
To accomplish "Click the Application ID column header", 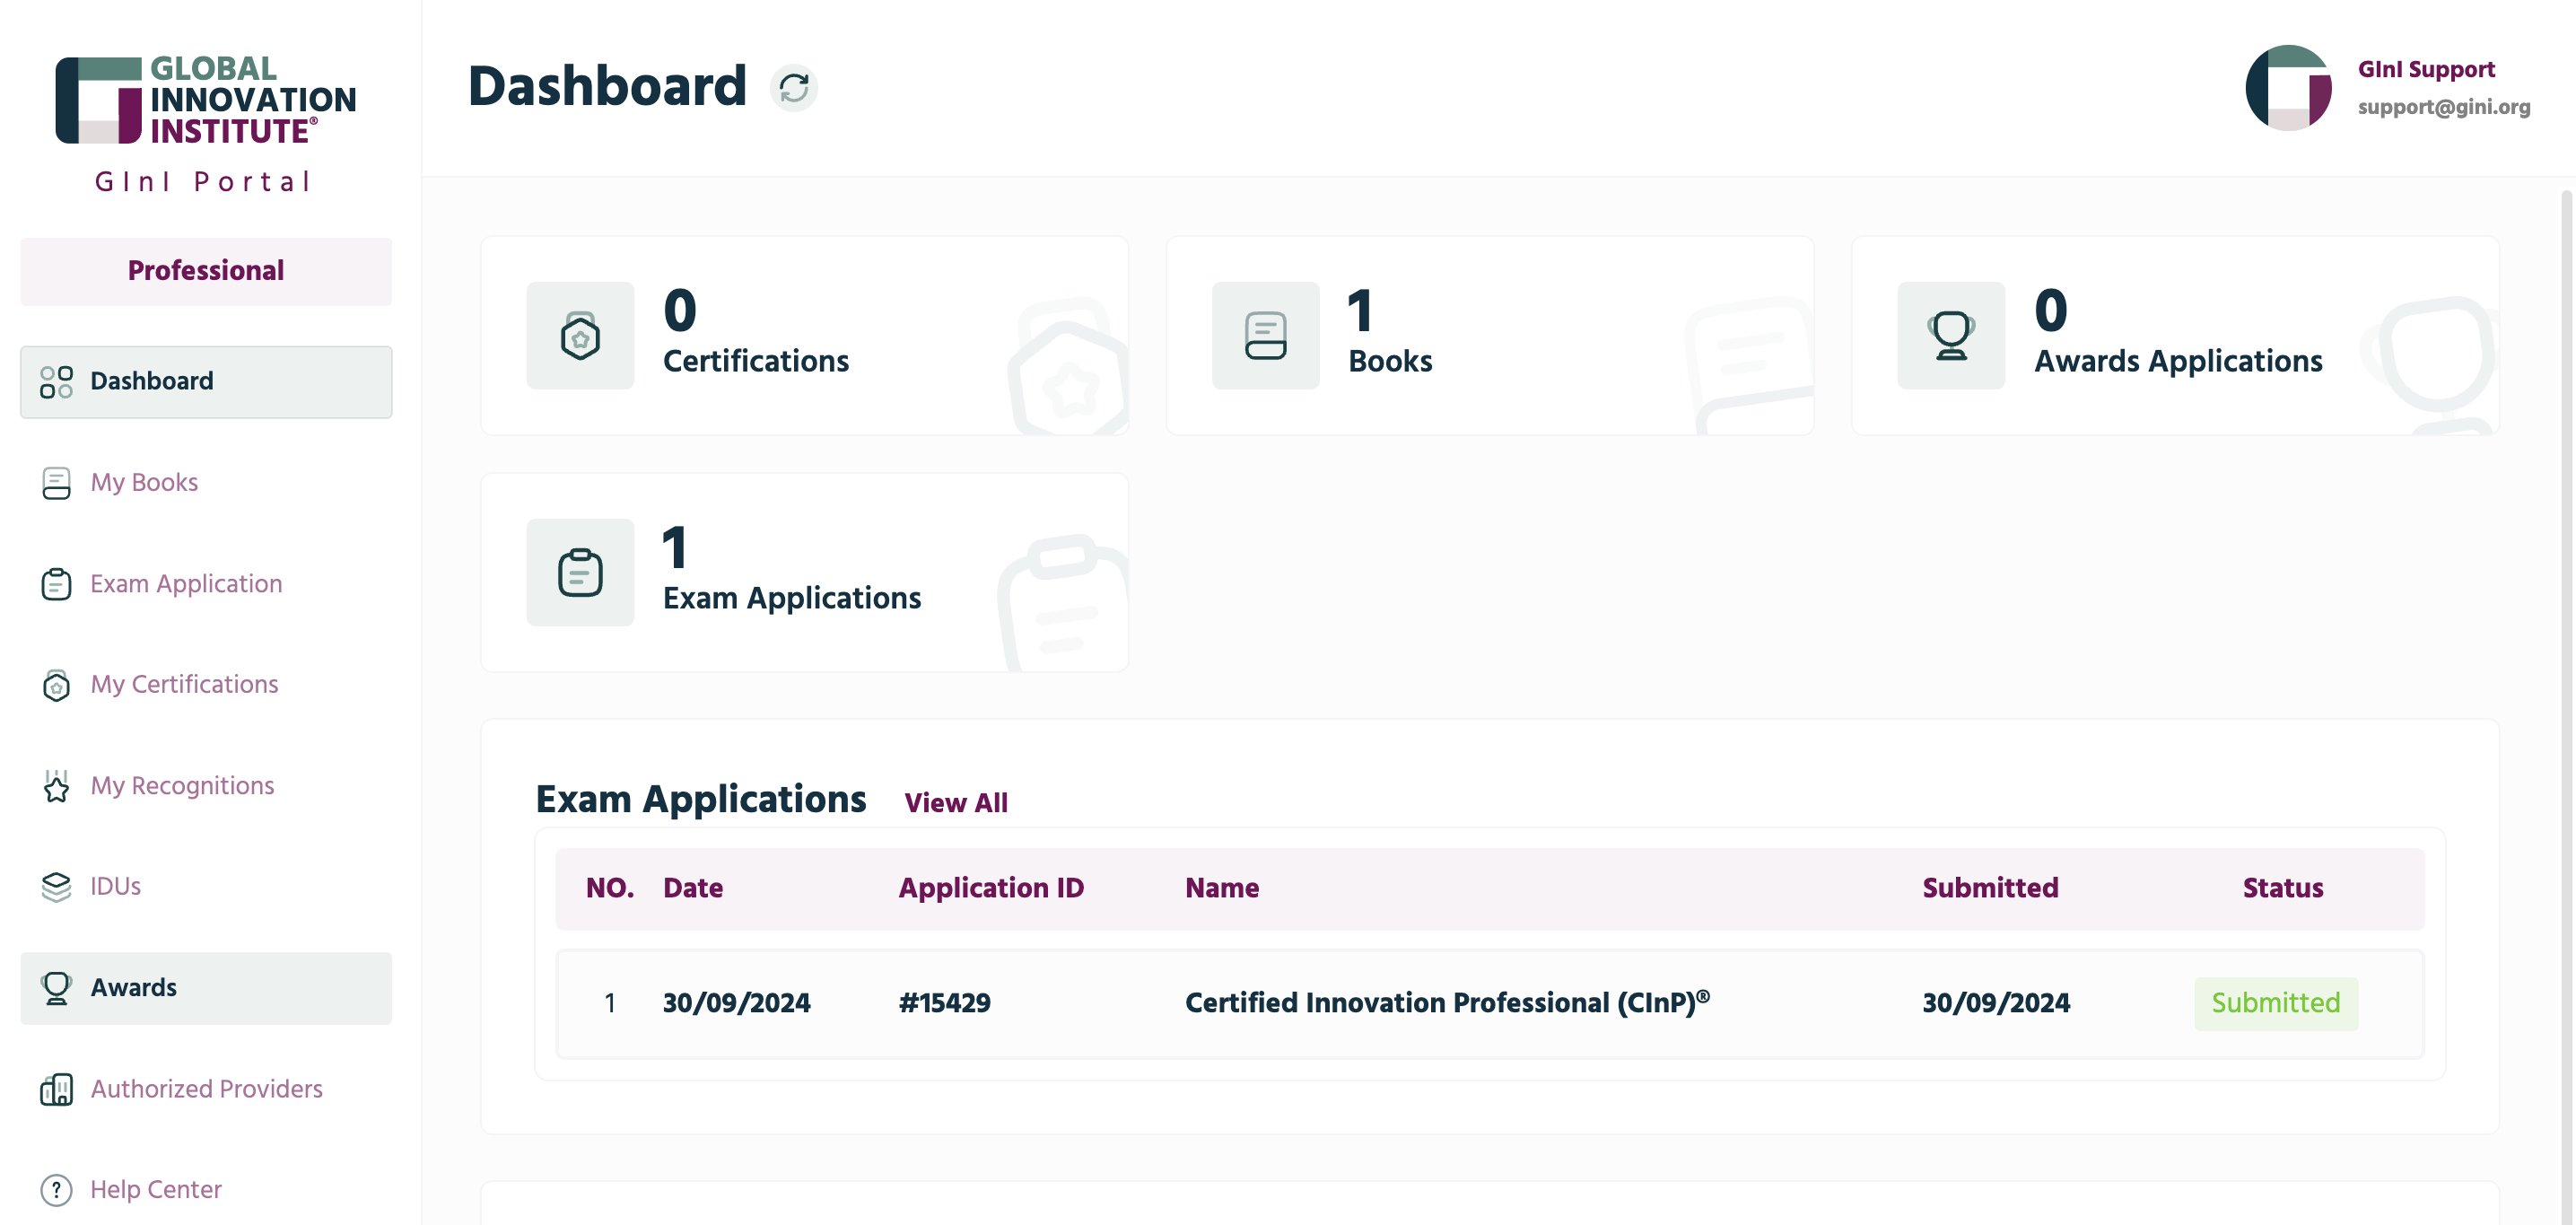I will (990, 888).
